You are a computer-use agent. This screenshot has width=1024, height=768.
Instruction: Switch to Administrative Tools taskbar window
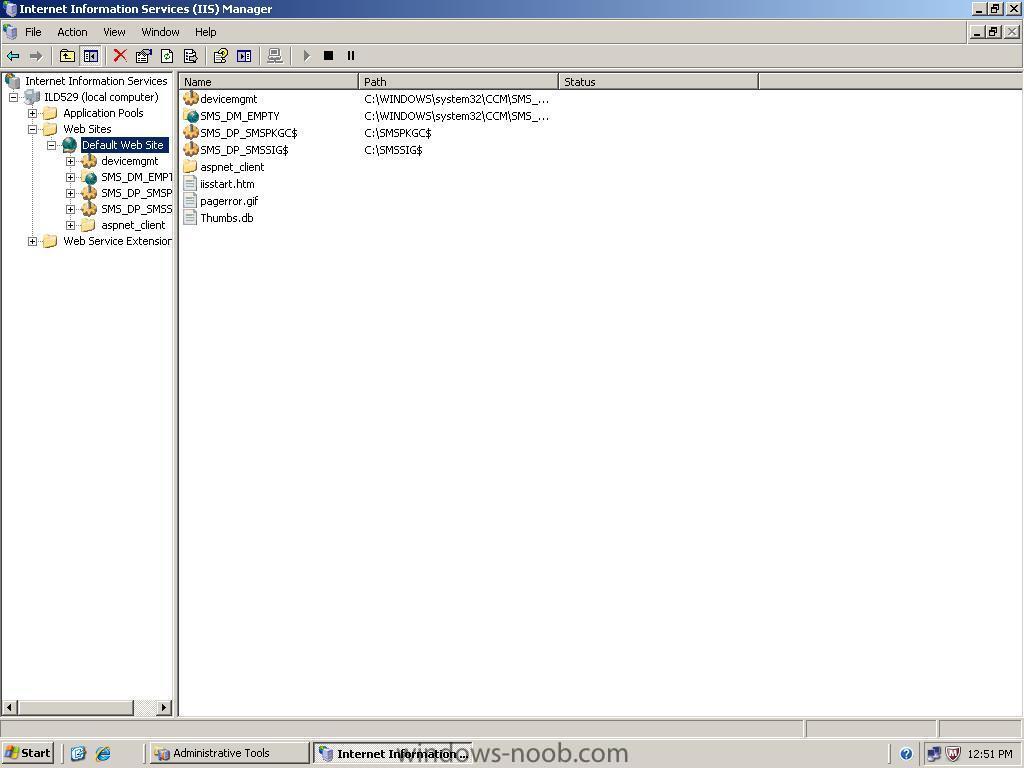click(229, 753)
